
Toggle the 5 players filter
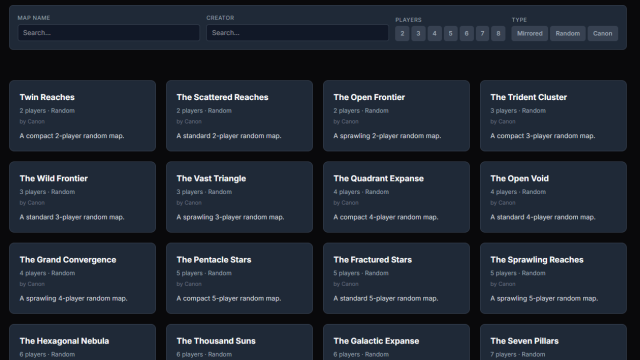(x=450, y=33)
